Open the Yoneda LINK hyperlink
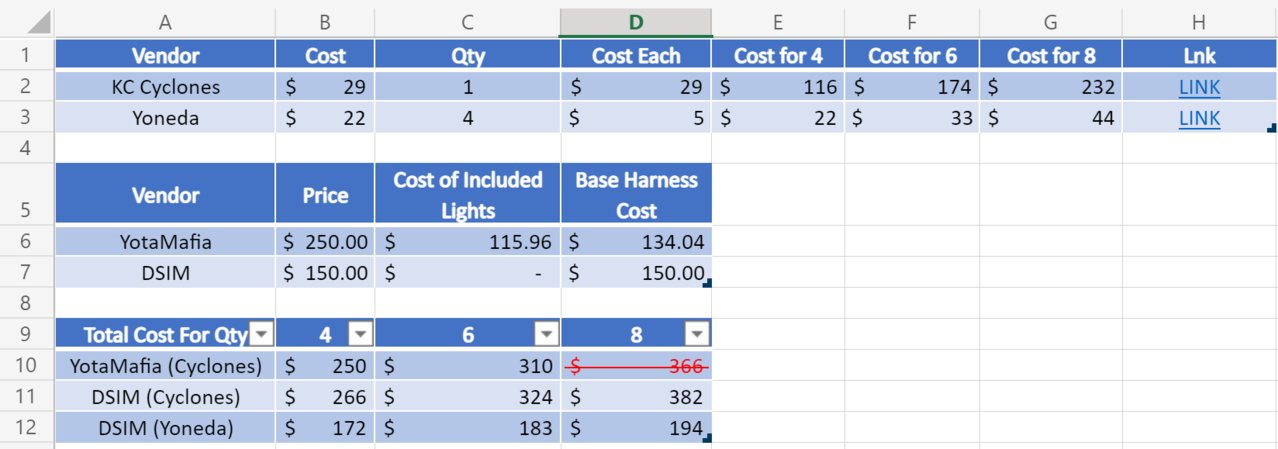 tap(1199, 118)
